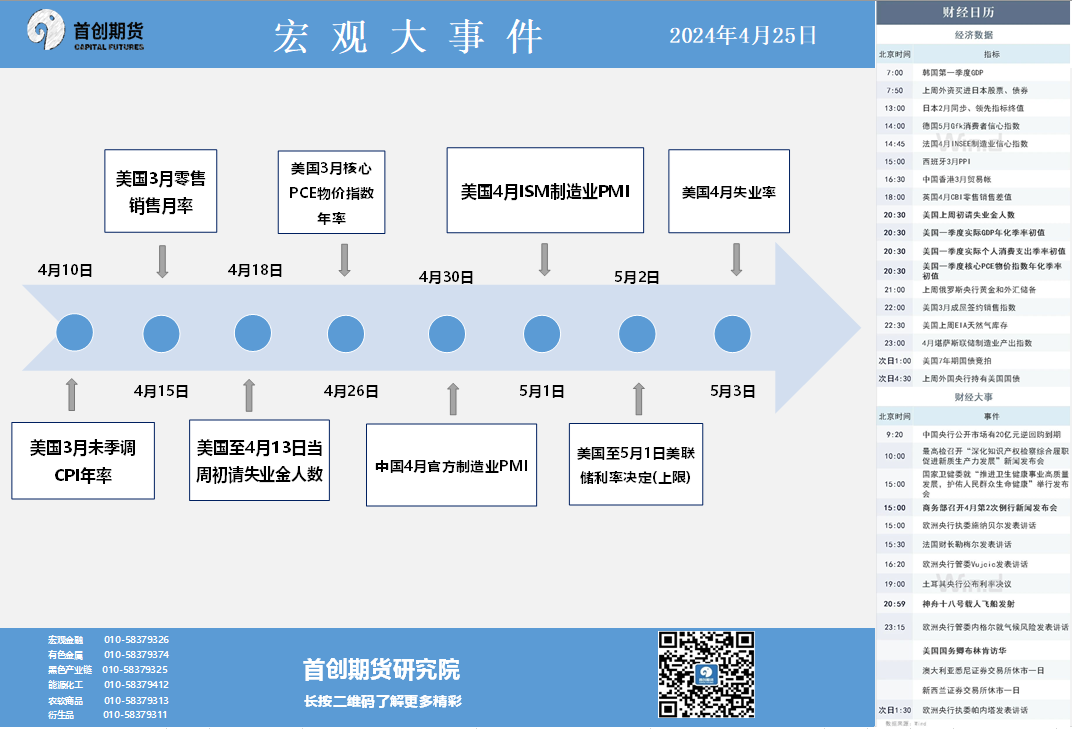Select the 中国香港3月贸易帐 row
This screenshot has width=1072, height=729.
tap(973, 179)
